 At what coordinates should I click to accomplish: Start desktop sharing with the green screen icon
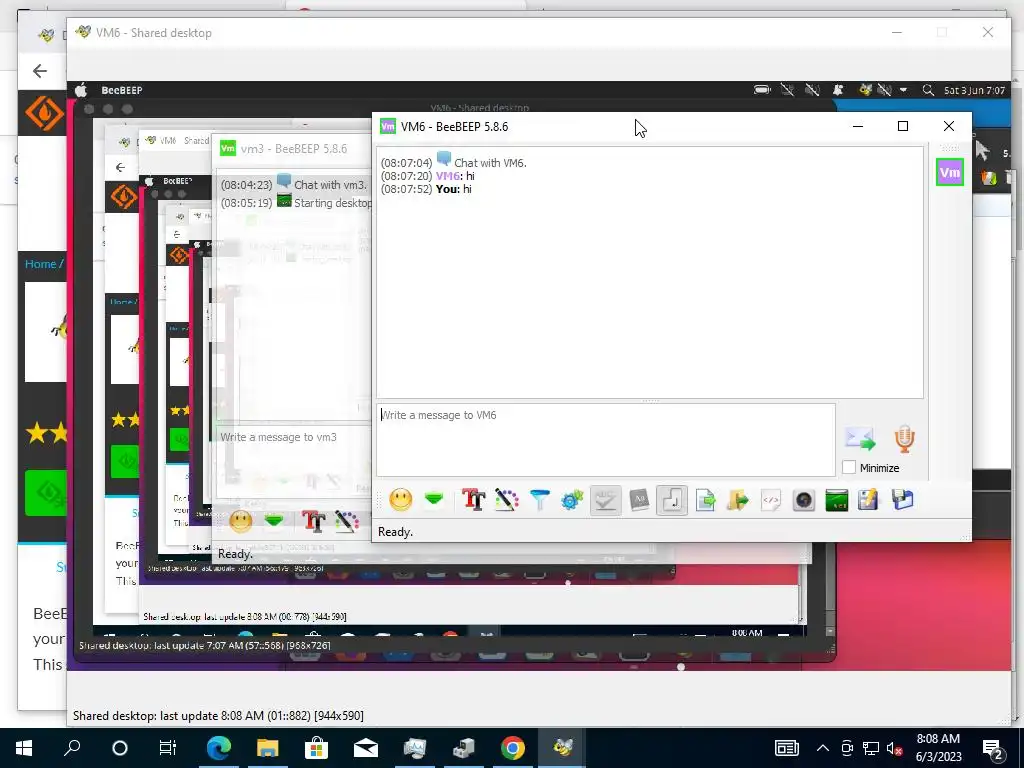click(x=837, y=500)
